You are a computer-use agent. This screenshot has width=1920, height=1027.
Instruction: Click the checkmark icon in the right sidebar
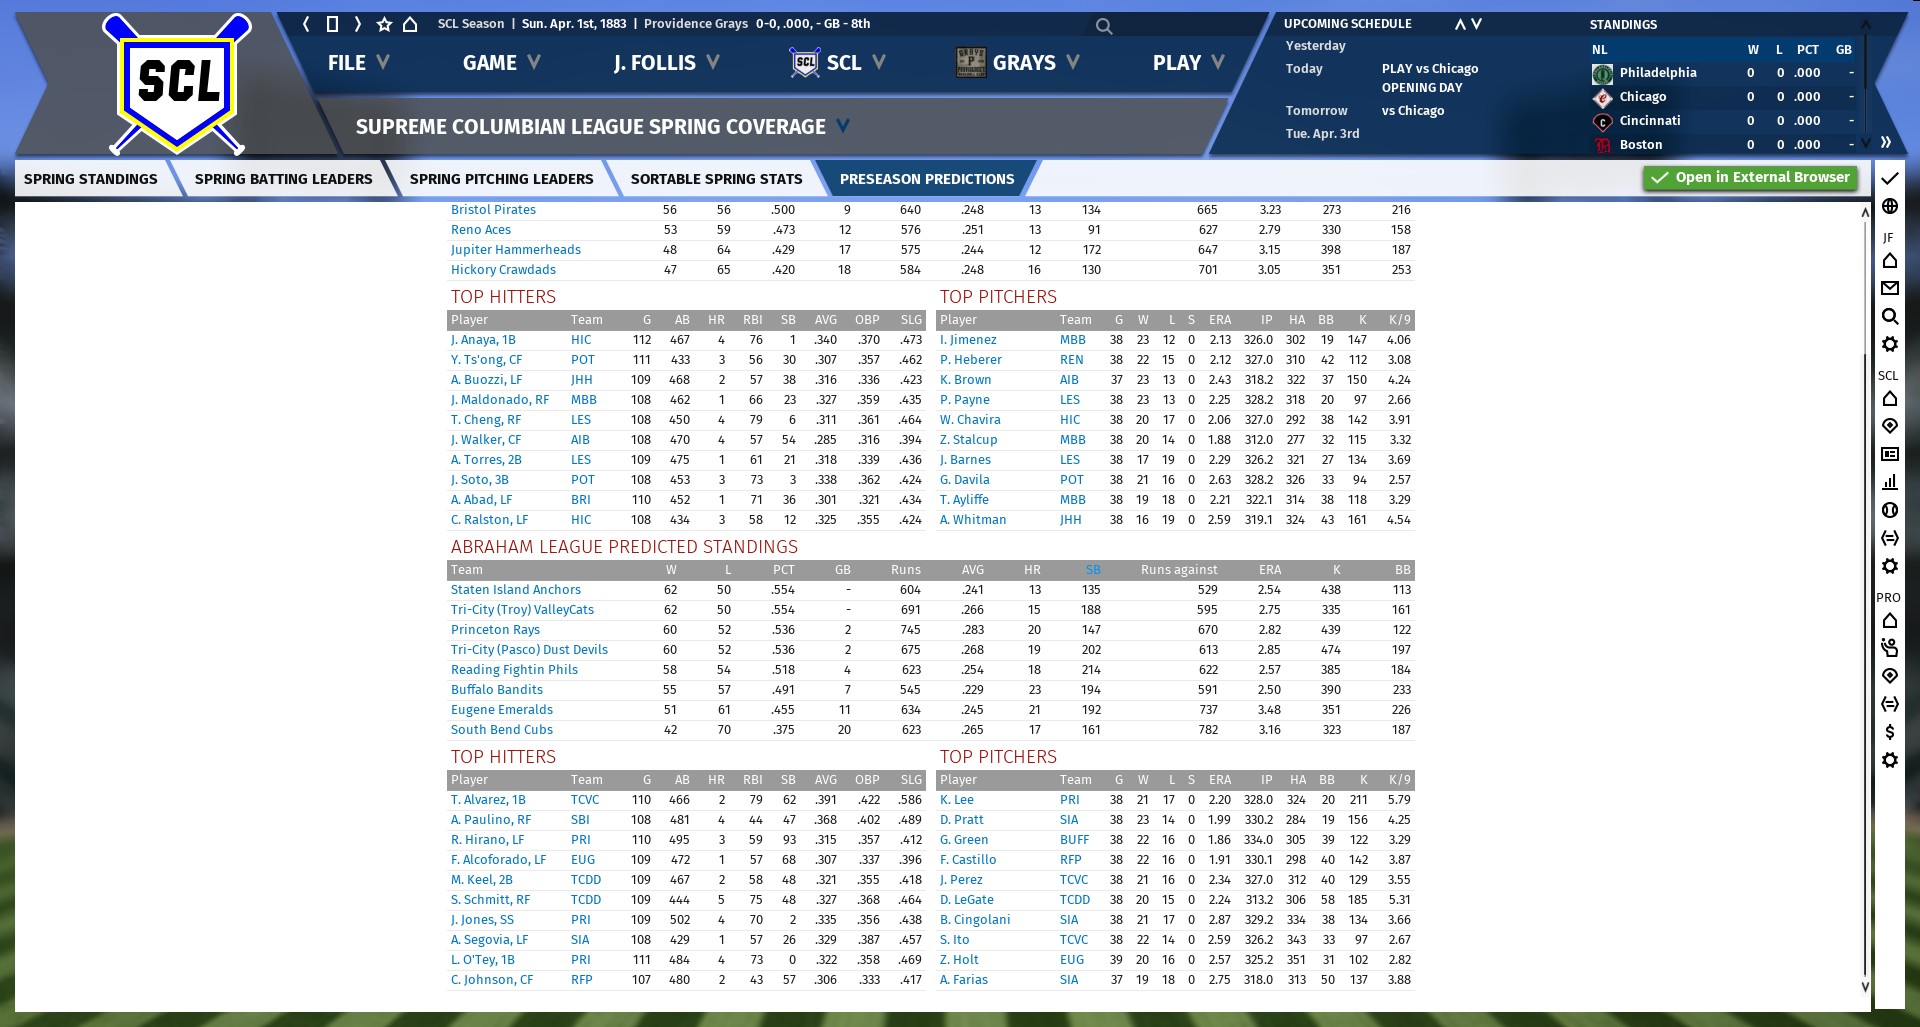point(1889,178)
